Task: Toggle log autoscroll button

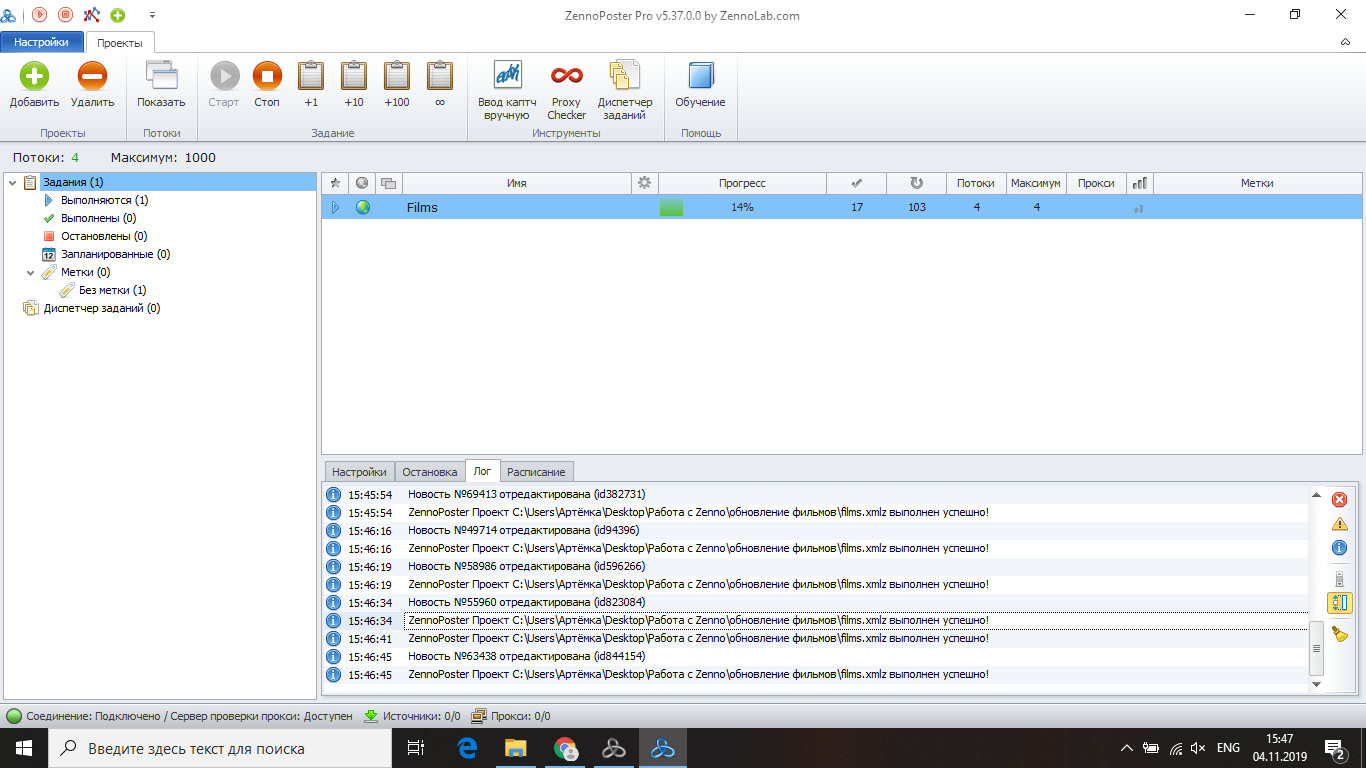Action: pyautogui.click(x=1339, y=579)
